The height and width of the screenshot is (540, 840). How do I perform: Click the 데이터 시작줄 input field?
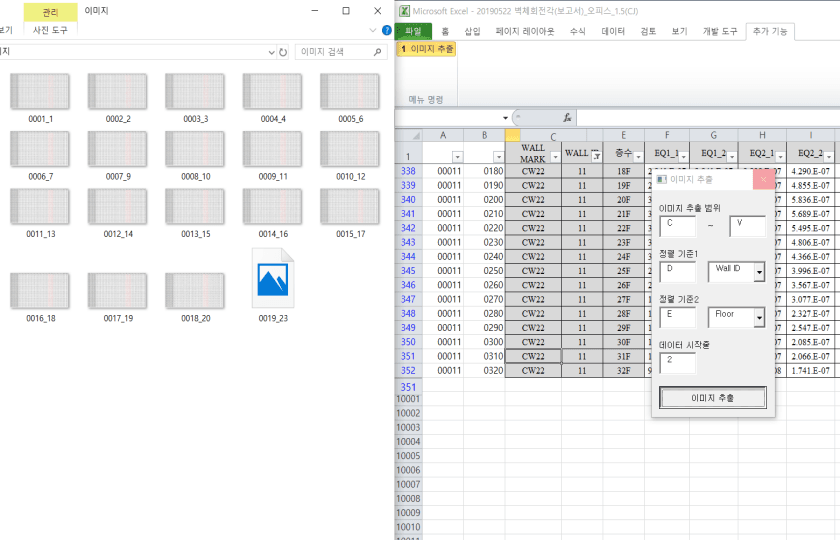click(x=677, y=362)
